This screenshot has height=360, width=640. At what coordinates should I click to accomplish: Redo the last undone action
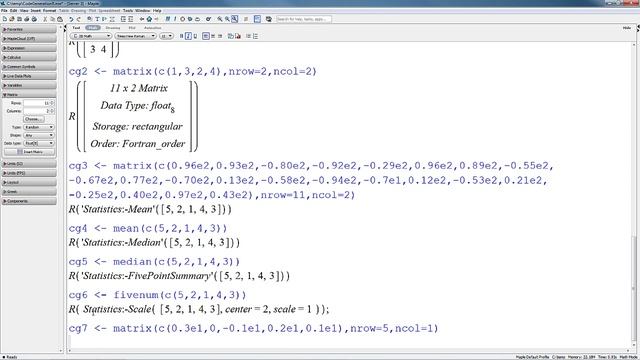tap(78, 19)
